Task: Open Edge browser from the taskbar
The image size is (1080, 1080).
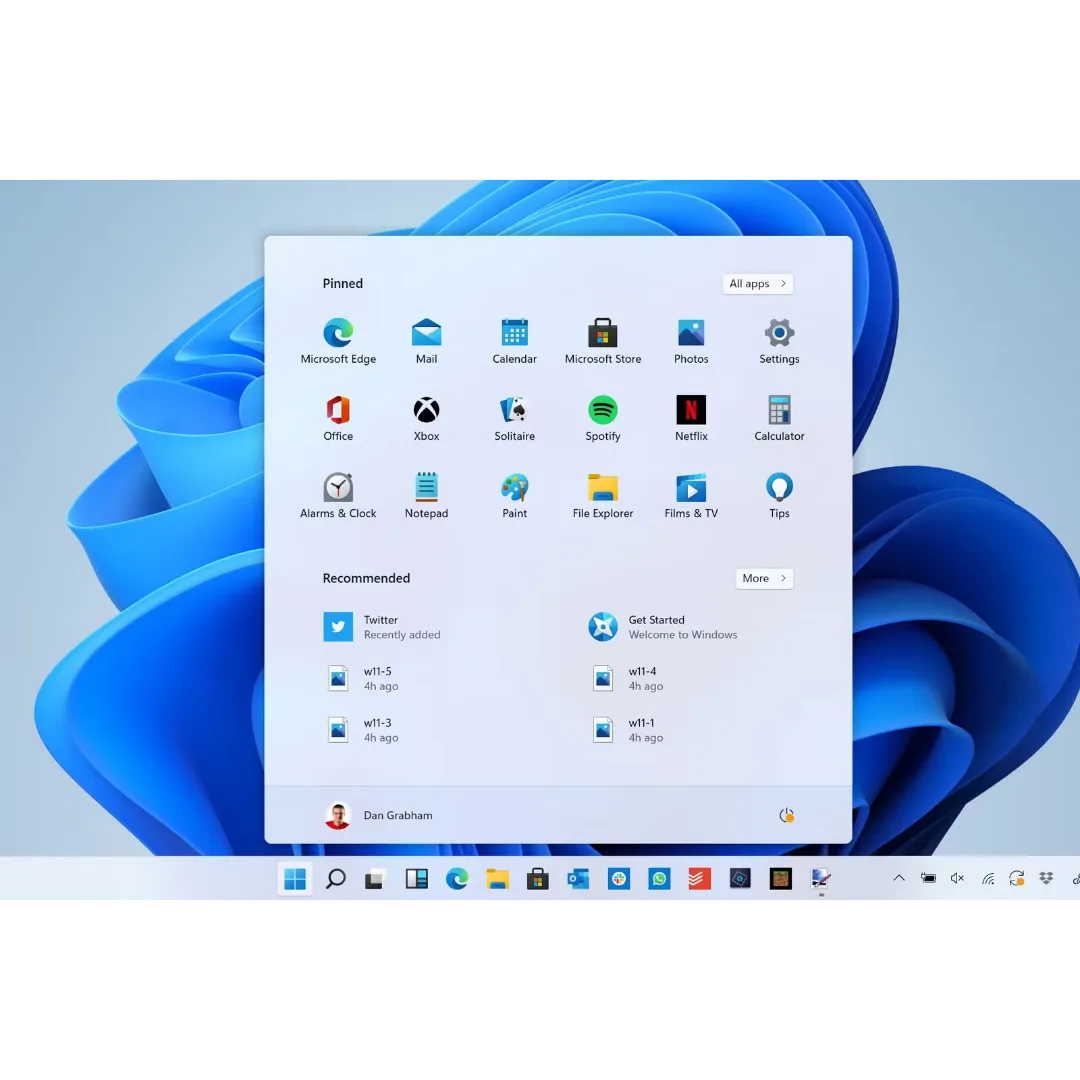Action: point(457,879)
